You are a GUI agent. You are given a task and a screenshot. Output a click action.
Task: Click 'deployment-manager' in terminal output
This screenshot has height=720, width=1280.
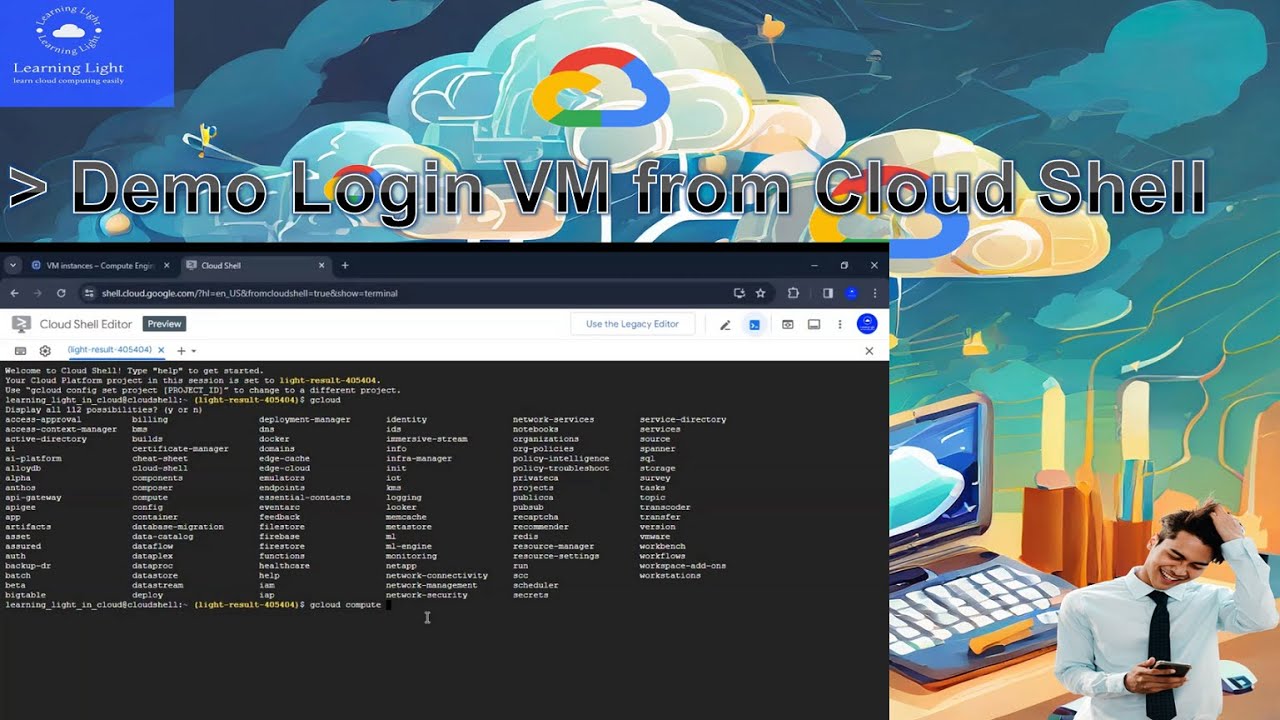click(305, 420)
